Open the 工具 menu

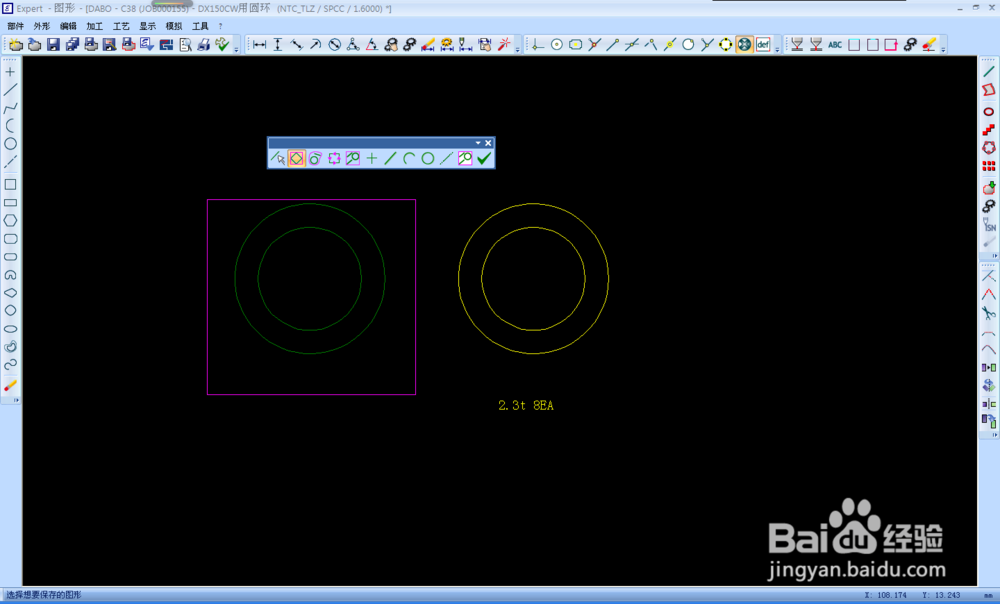(x=200, y=26)
